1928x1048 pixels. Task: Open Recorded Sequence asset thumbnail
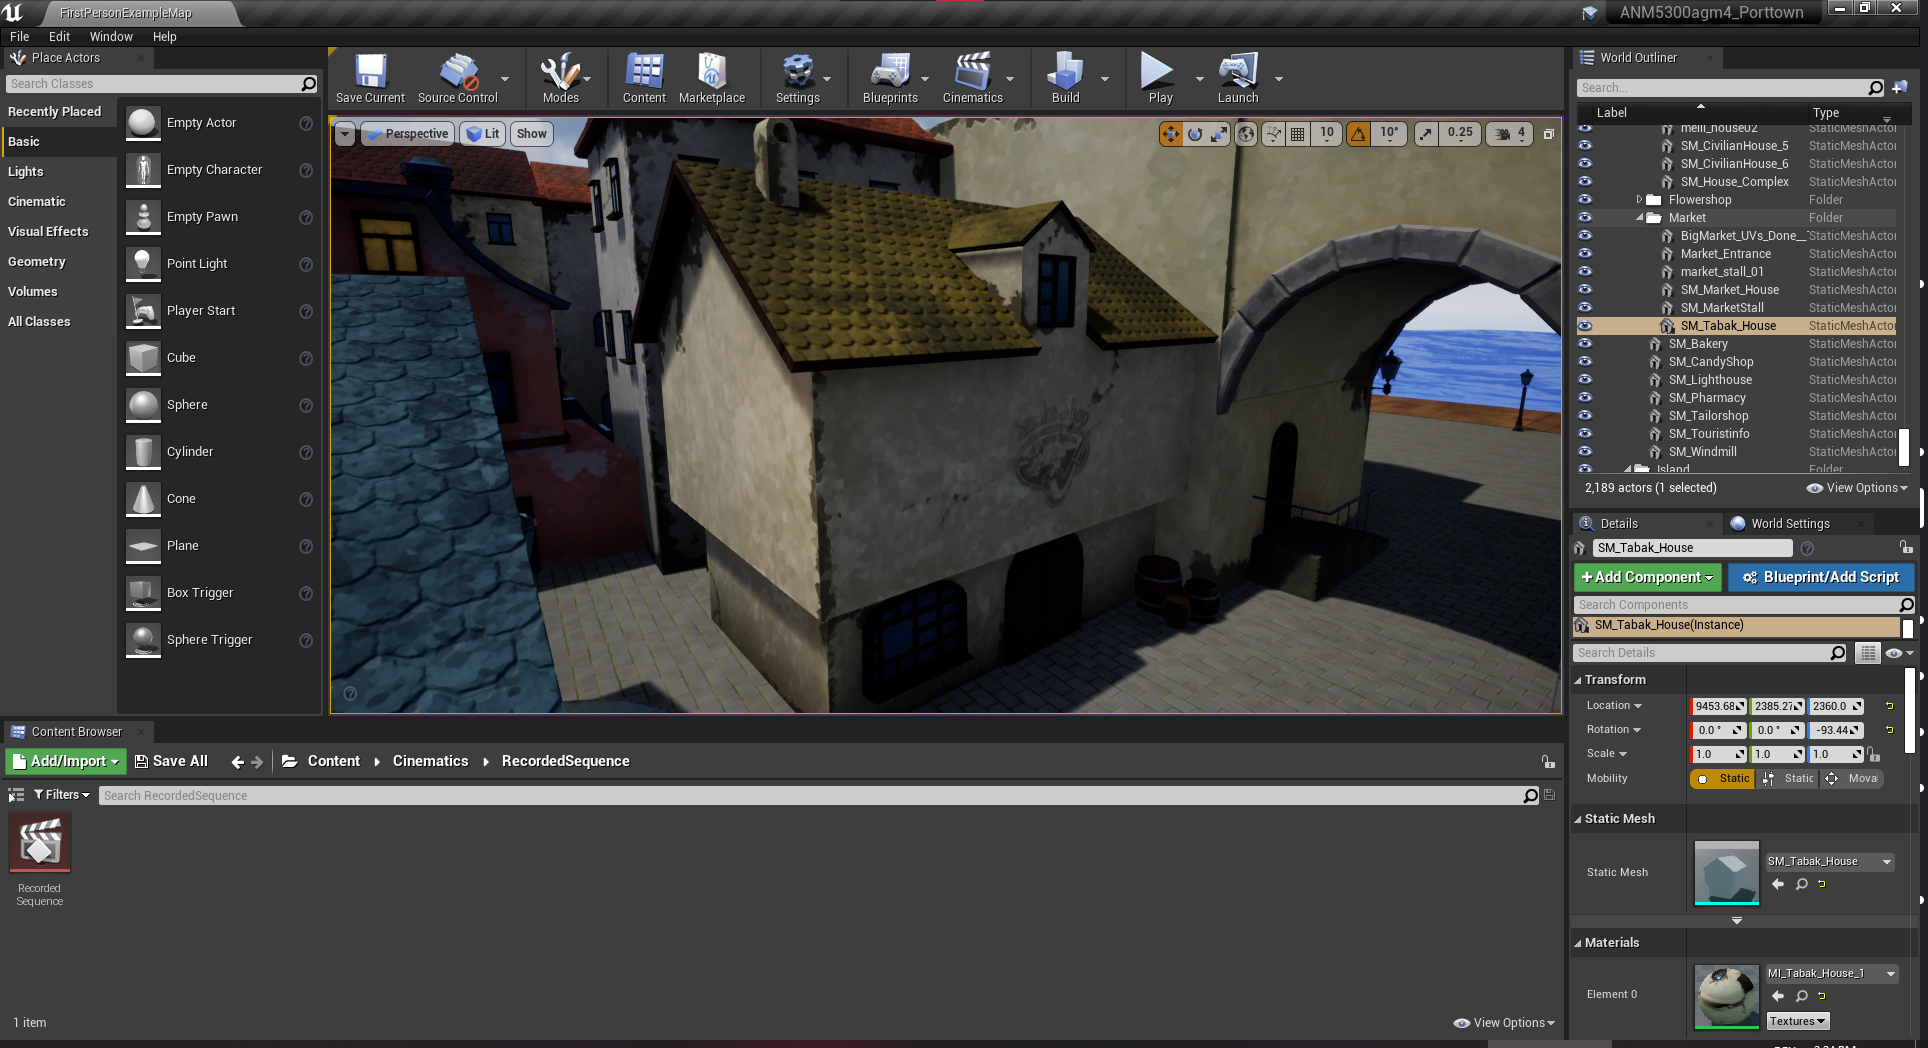click(40, 842)
